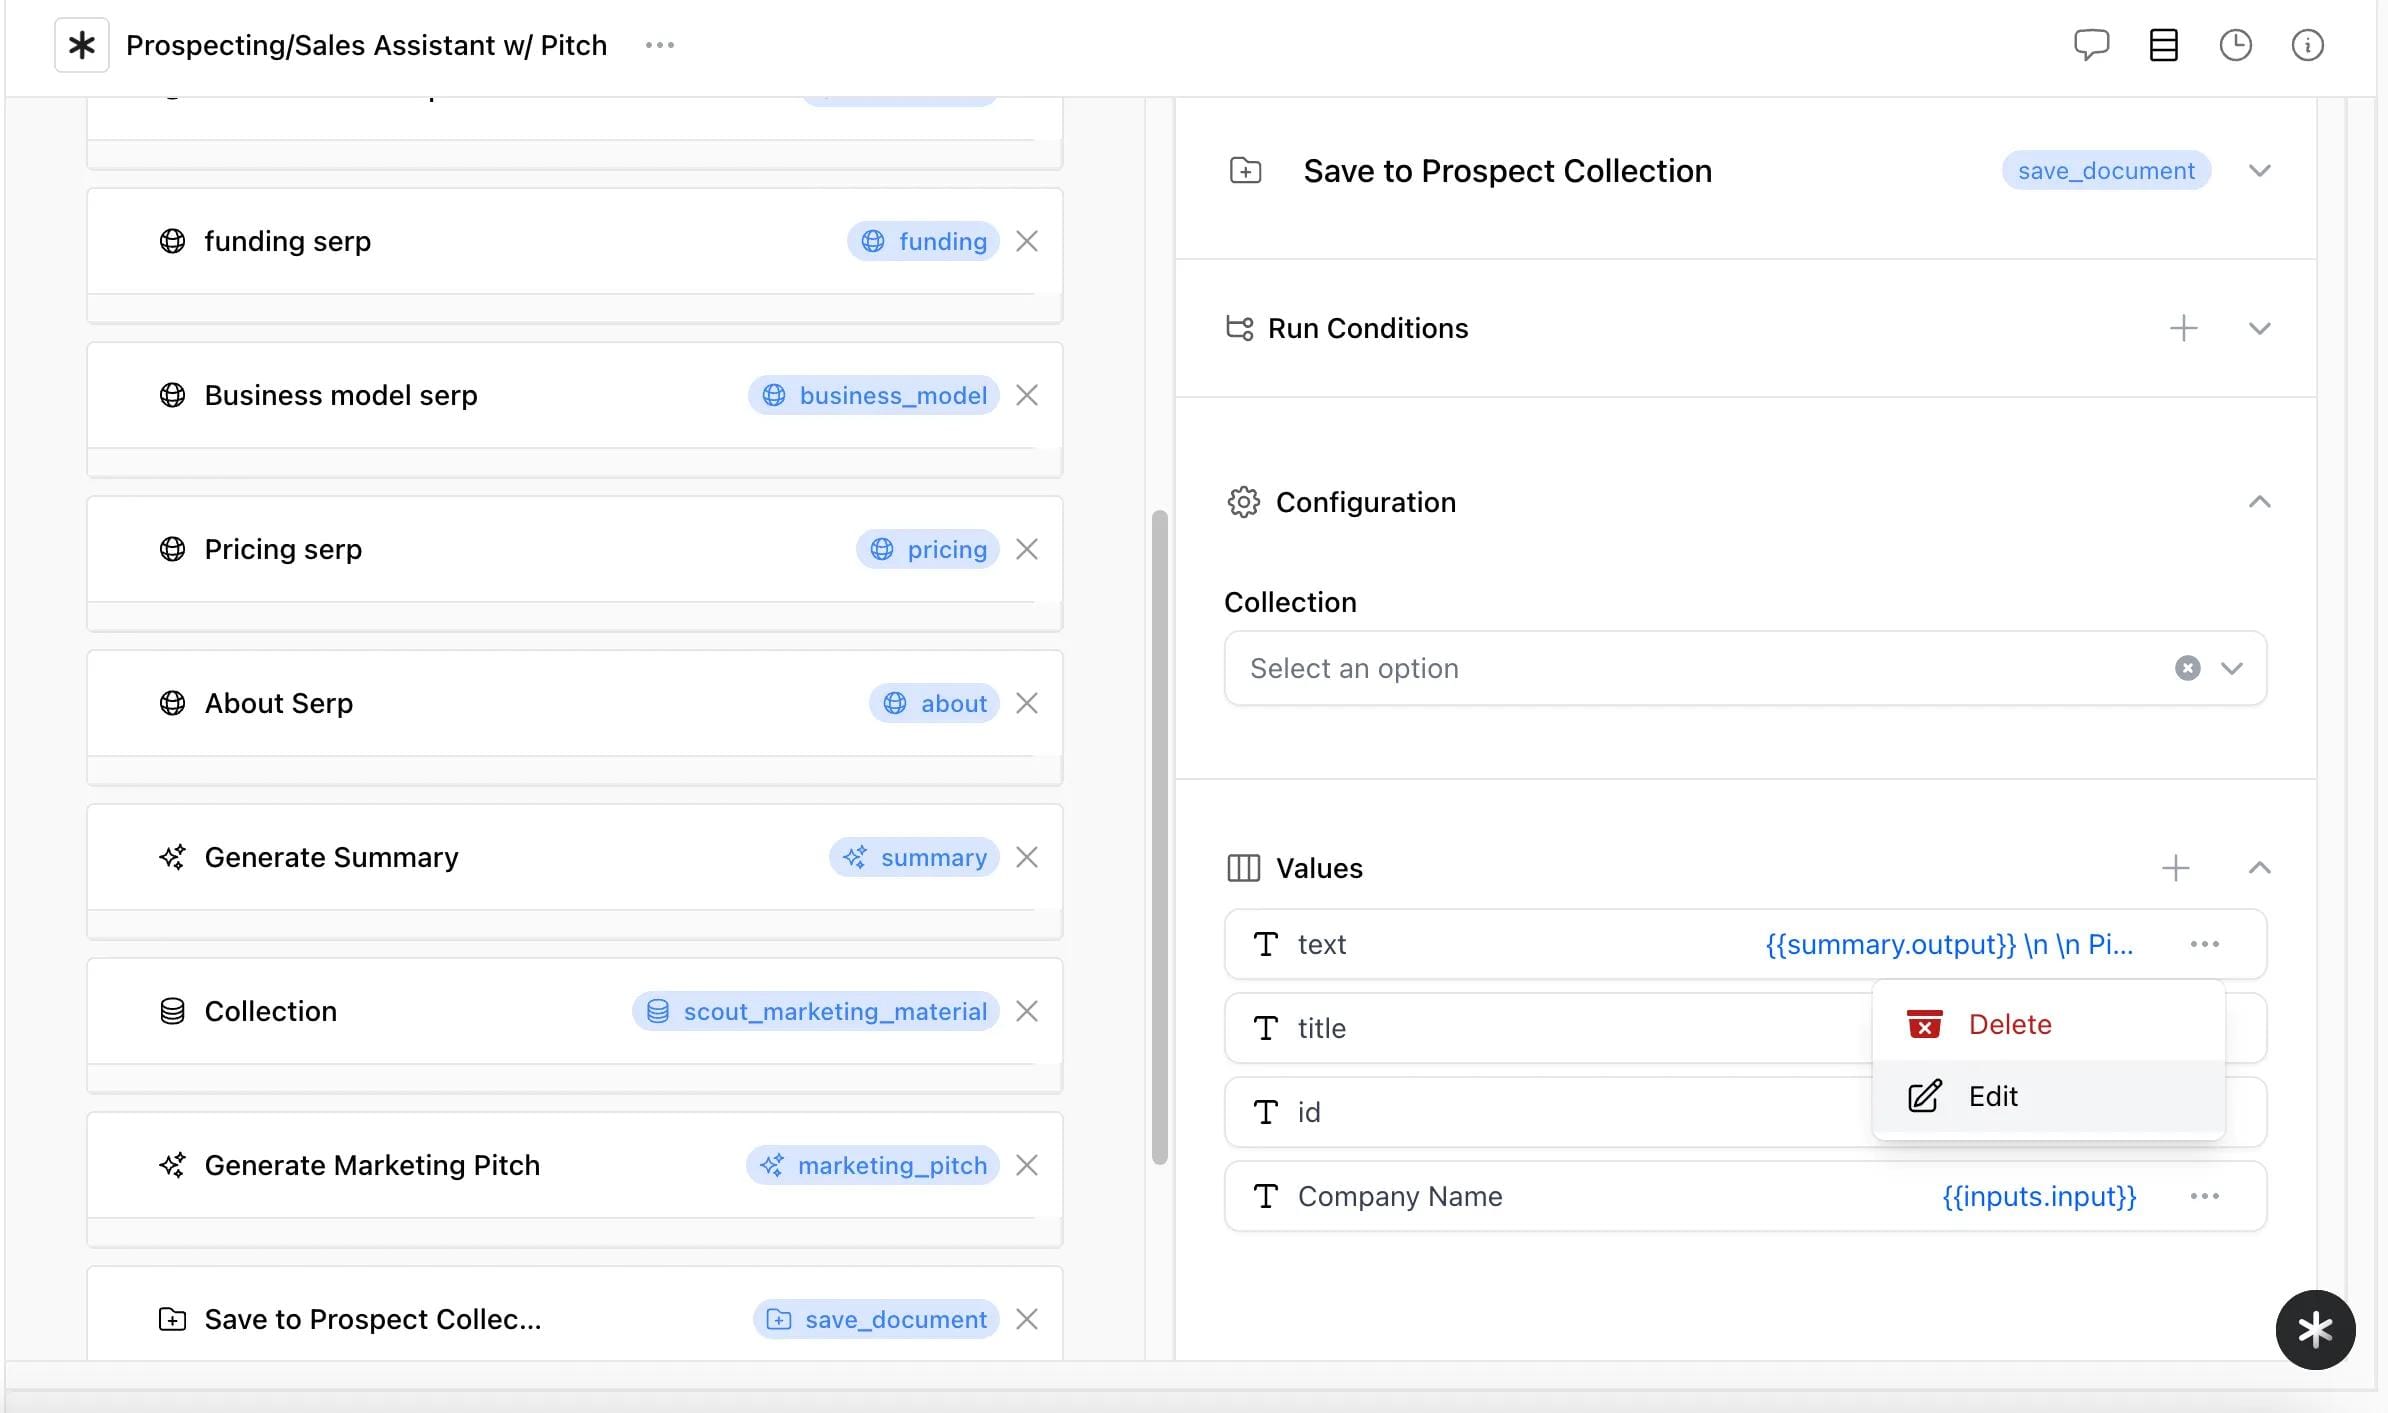Select the Pricing serp step

click(x=574, y=549)
